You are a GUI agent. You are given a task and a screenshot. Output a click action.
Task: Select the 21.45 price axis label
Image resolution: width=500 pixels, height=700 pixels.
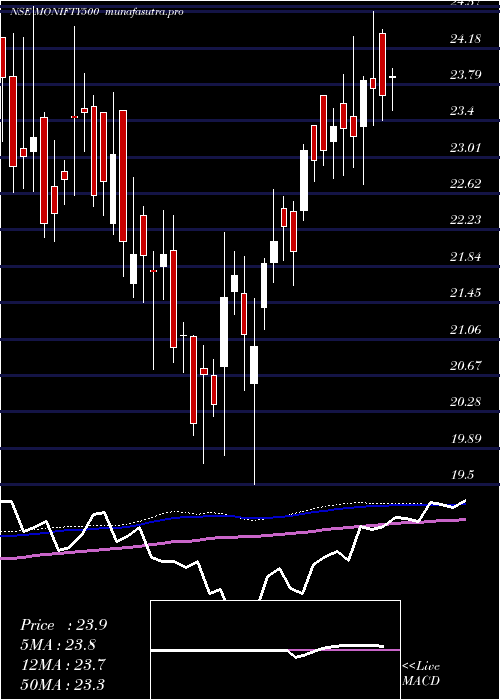(x=465, y=293)
